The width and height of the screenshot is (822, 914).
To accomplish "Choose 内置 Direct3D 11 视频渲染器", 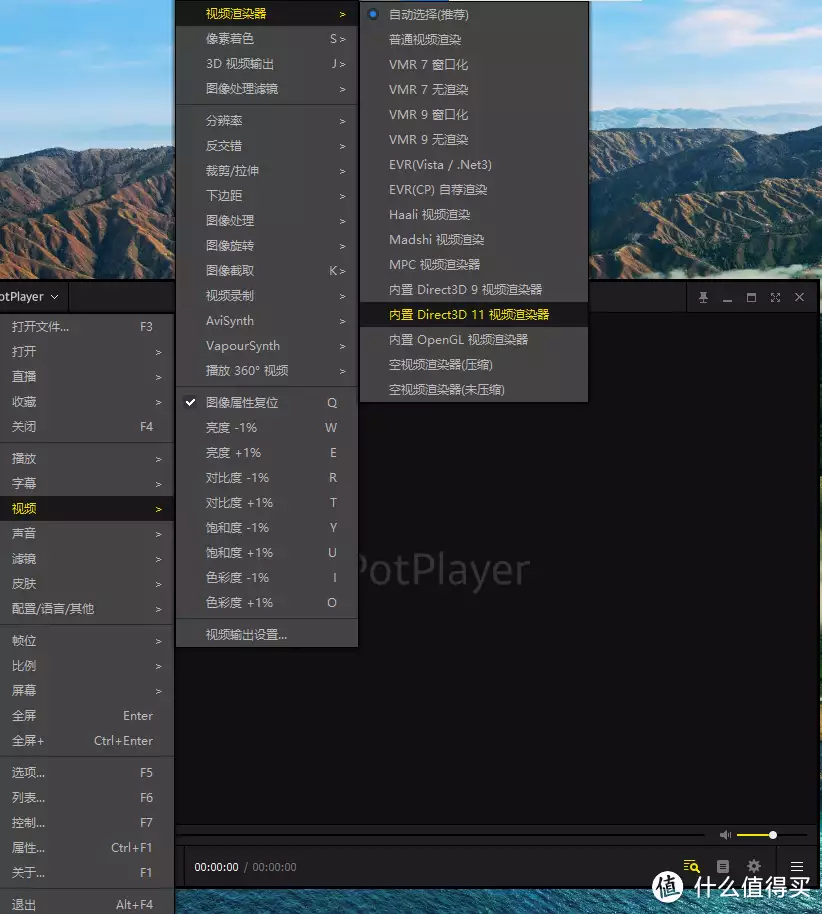I will (x=474, y=315).
